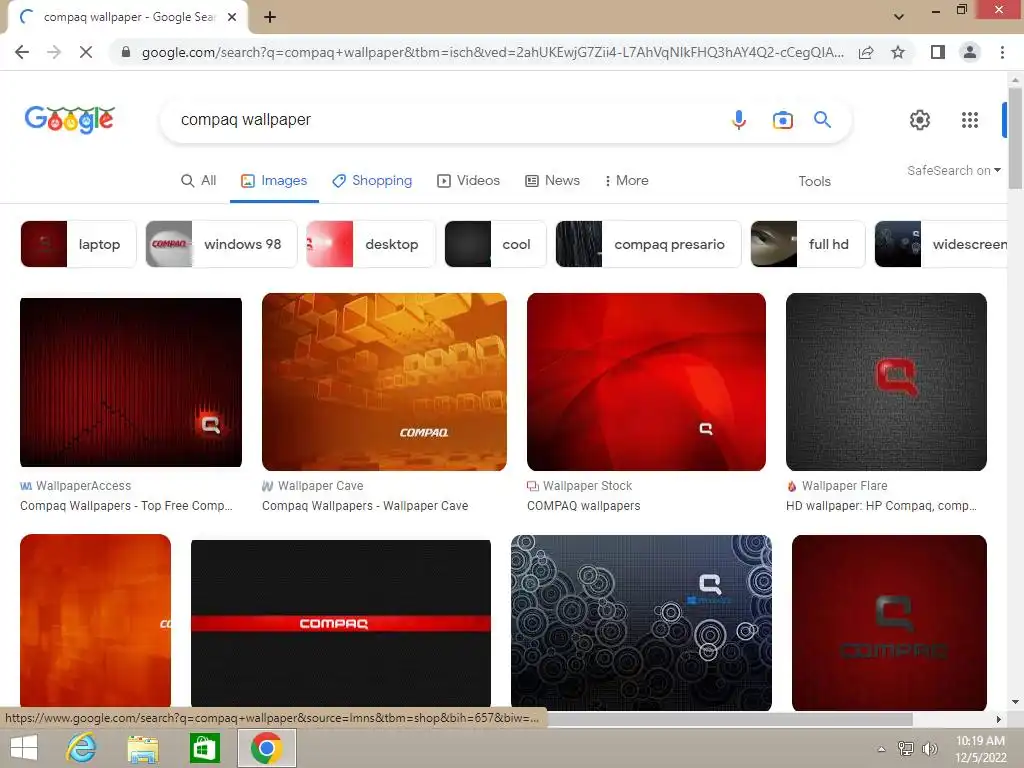Click the Google holiday logo
The height and width of the screenshot is (768, 1024).
(69, 119)
